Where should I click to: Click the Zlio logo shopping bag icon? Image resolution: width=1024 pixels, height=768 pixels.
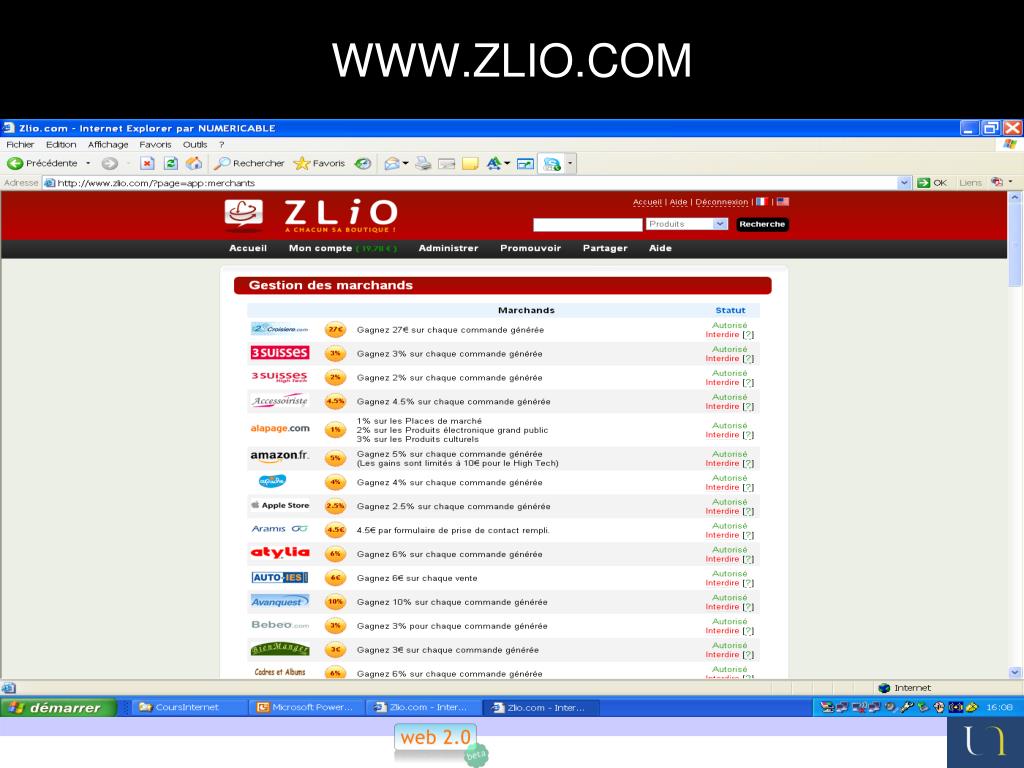coord(244,215)
